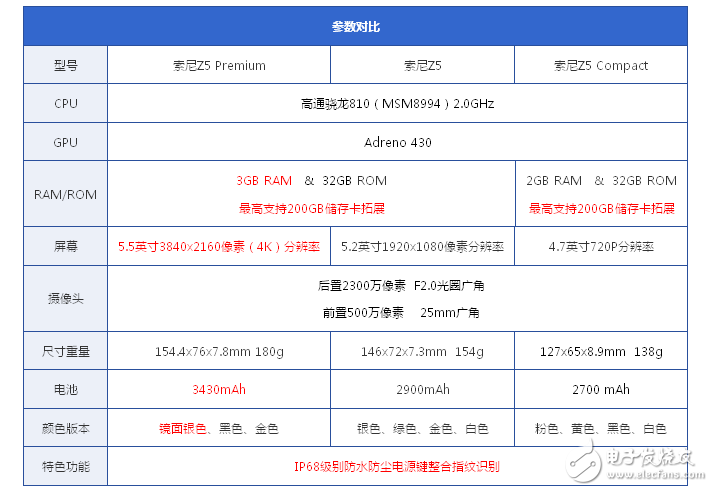
Task: Click the 索尼Z5 Premium model cell
Action: (219, 65)
